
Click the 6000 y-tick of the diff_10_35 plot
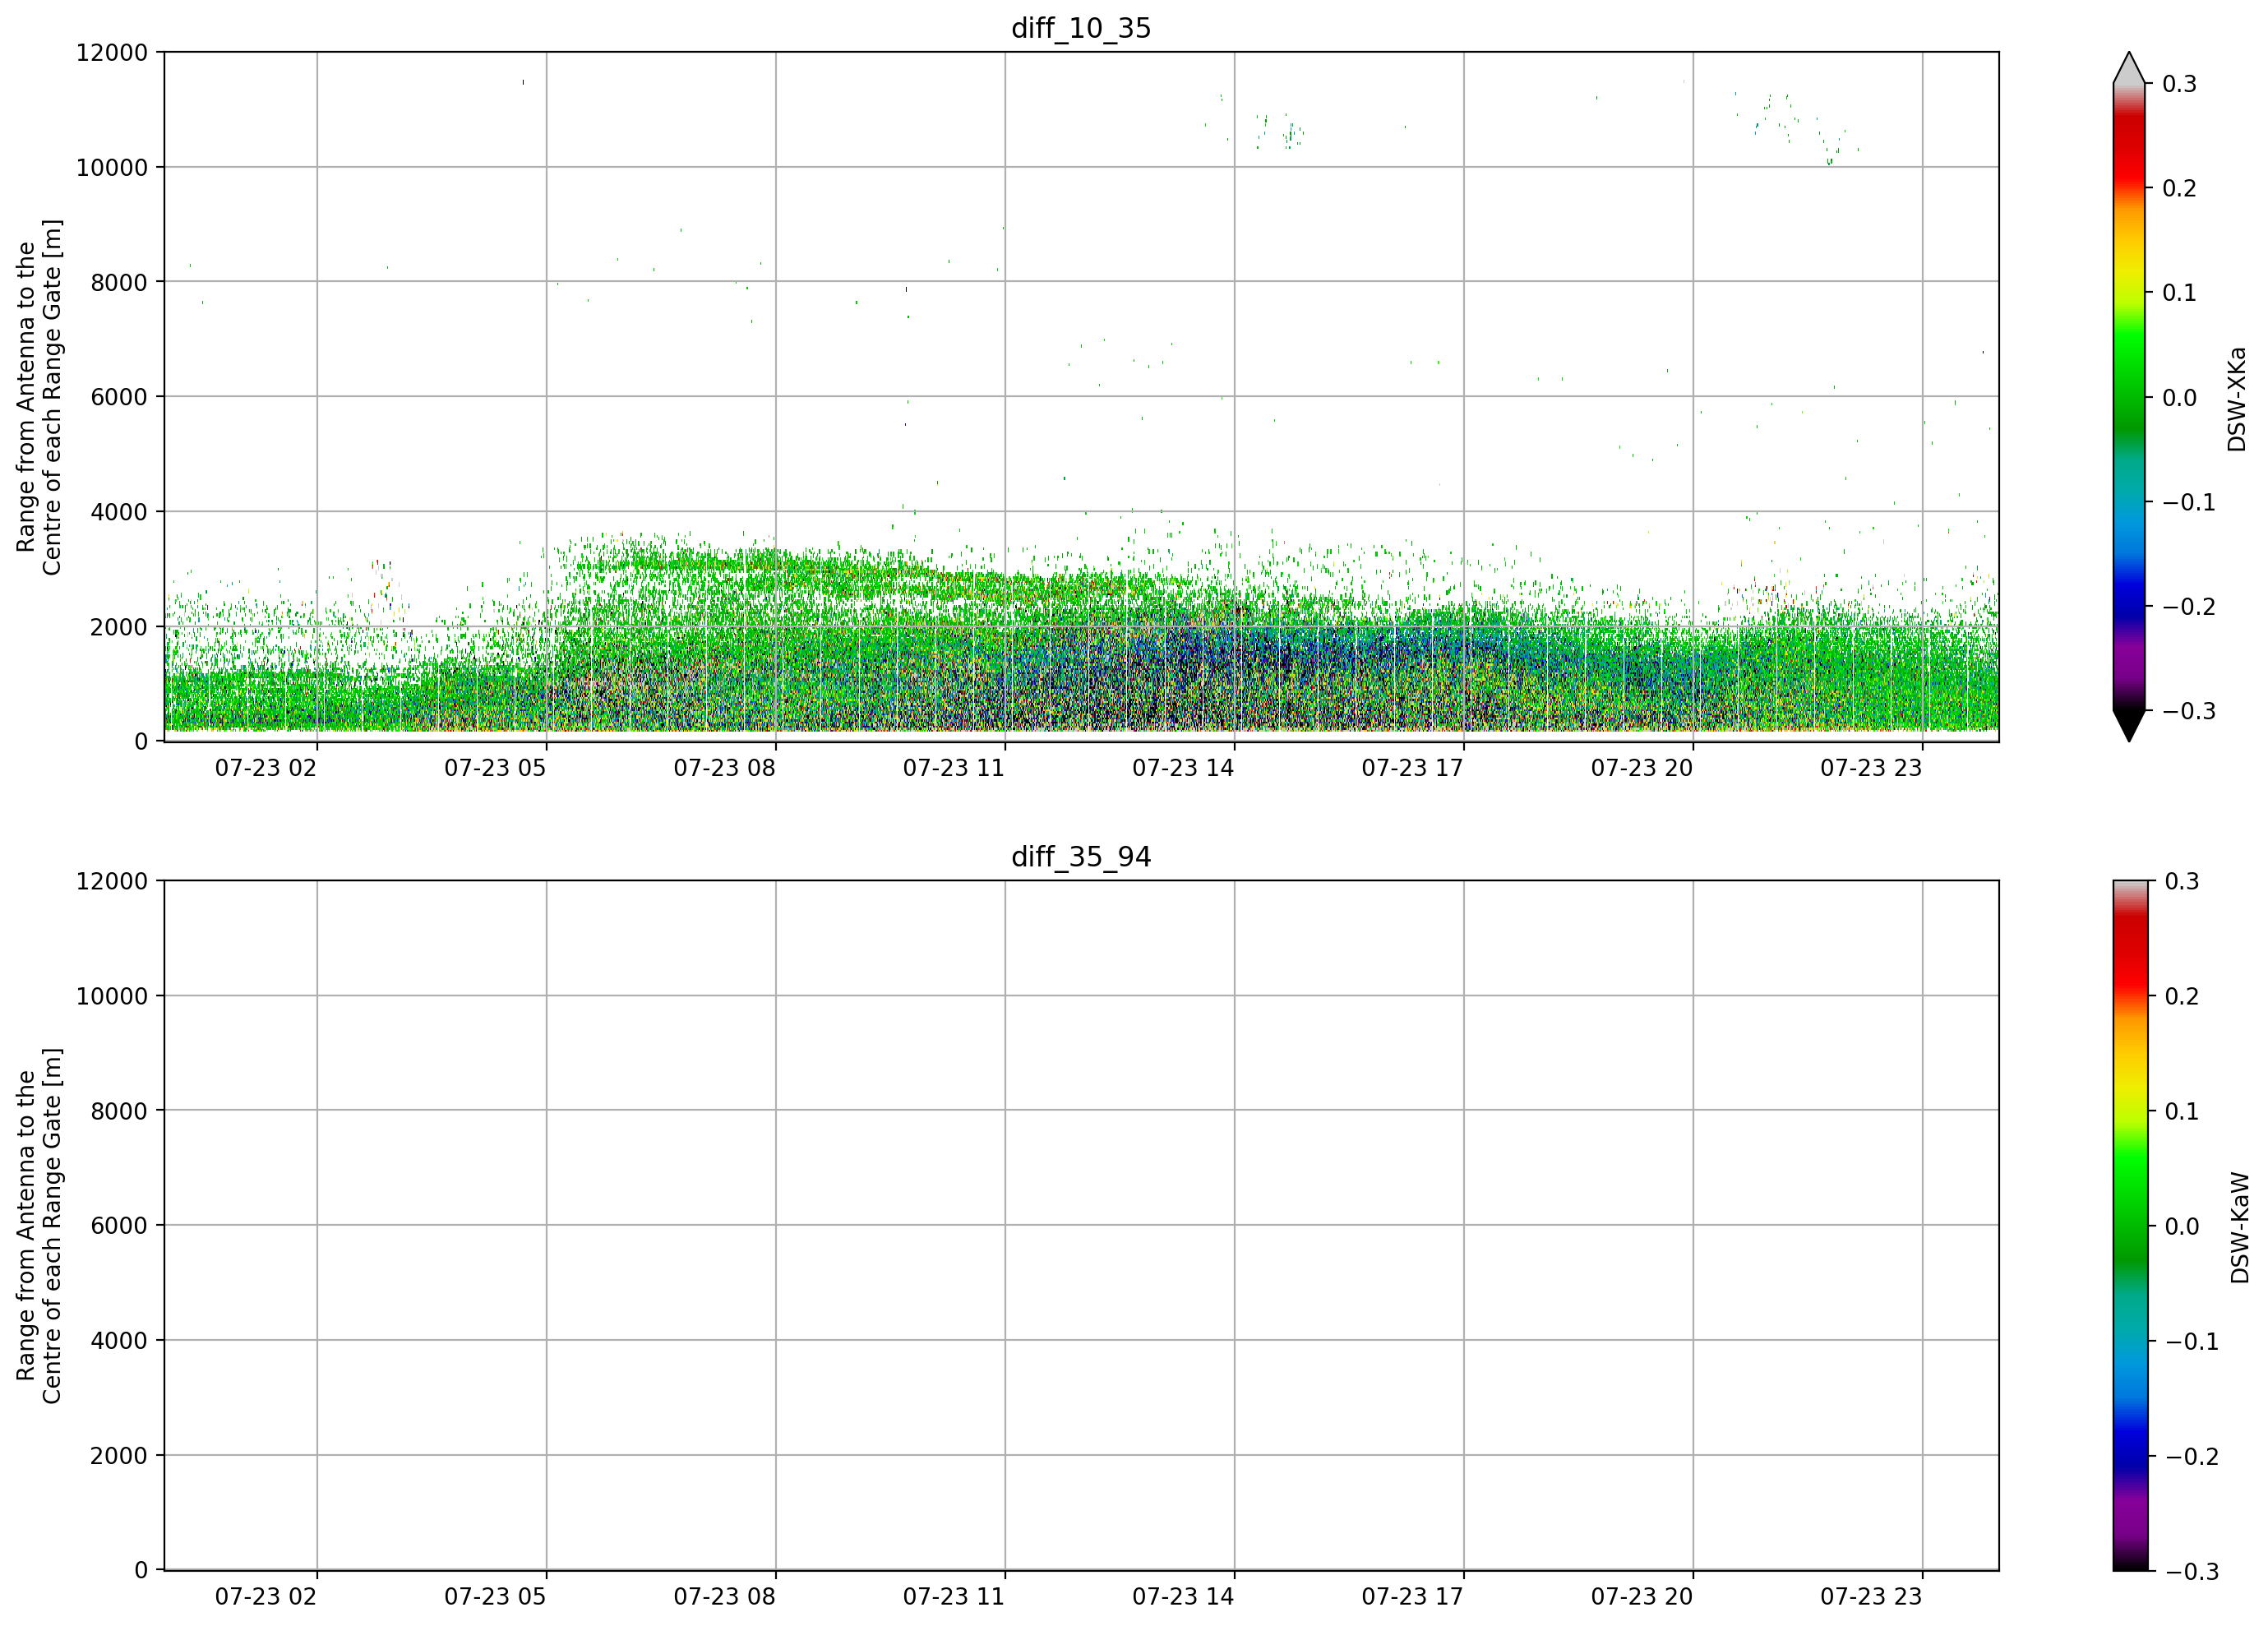click(x=119, y=397)
